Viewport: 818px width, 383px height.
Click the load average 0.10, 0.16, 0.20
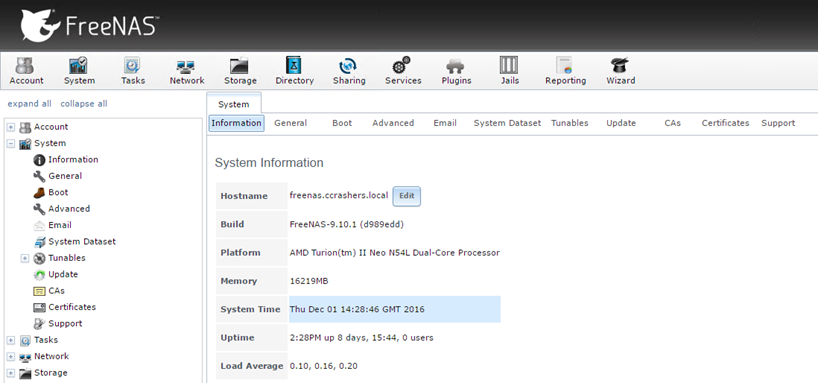(323, 366)
